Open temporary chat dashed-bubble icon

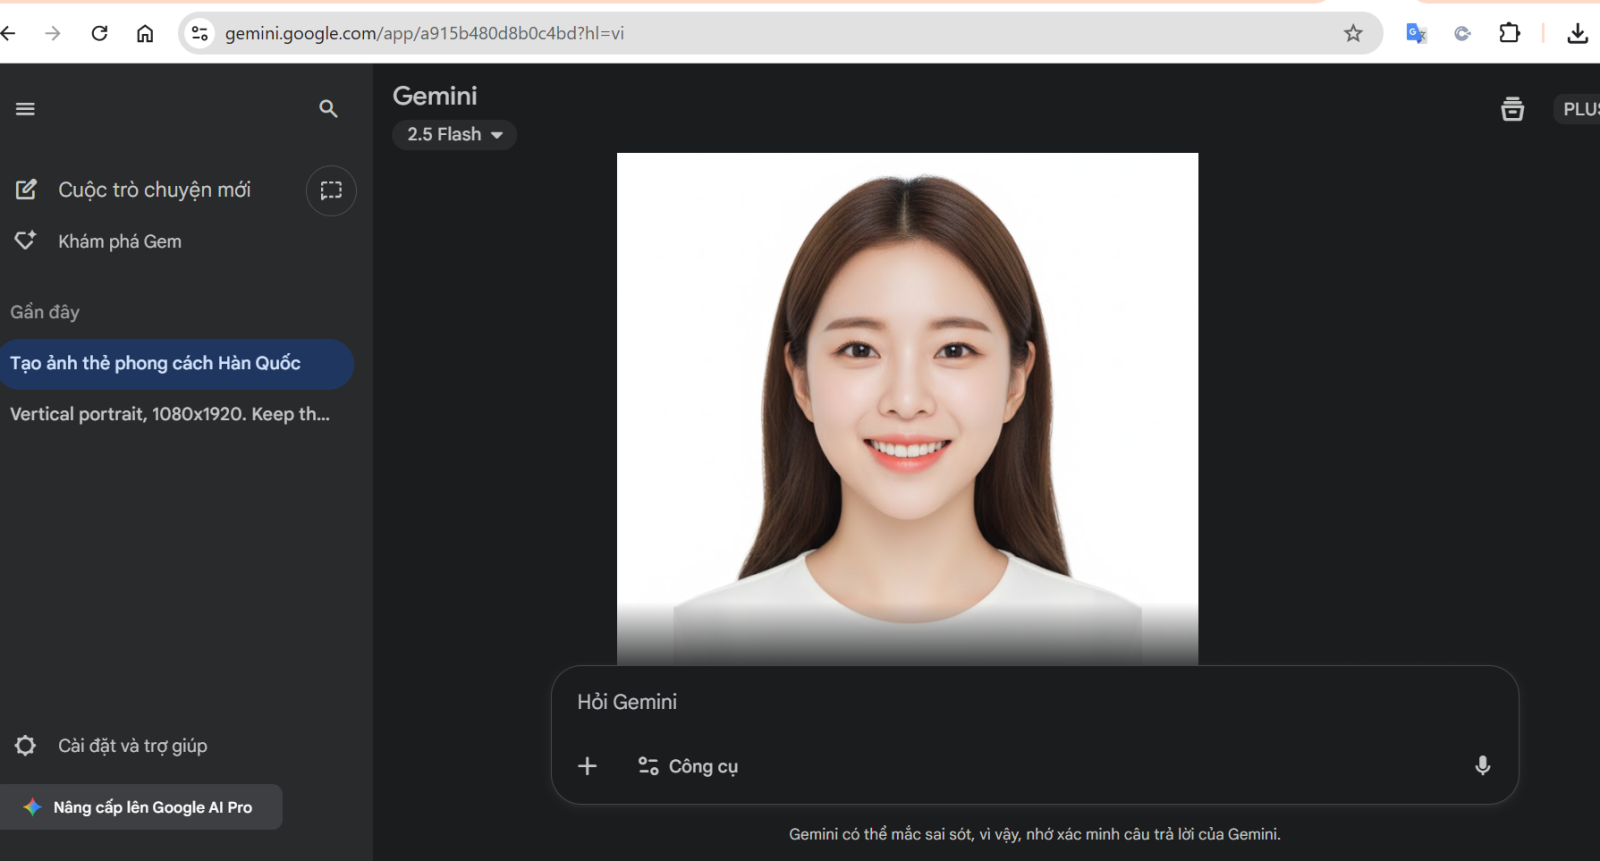tap(331, 190)
